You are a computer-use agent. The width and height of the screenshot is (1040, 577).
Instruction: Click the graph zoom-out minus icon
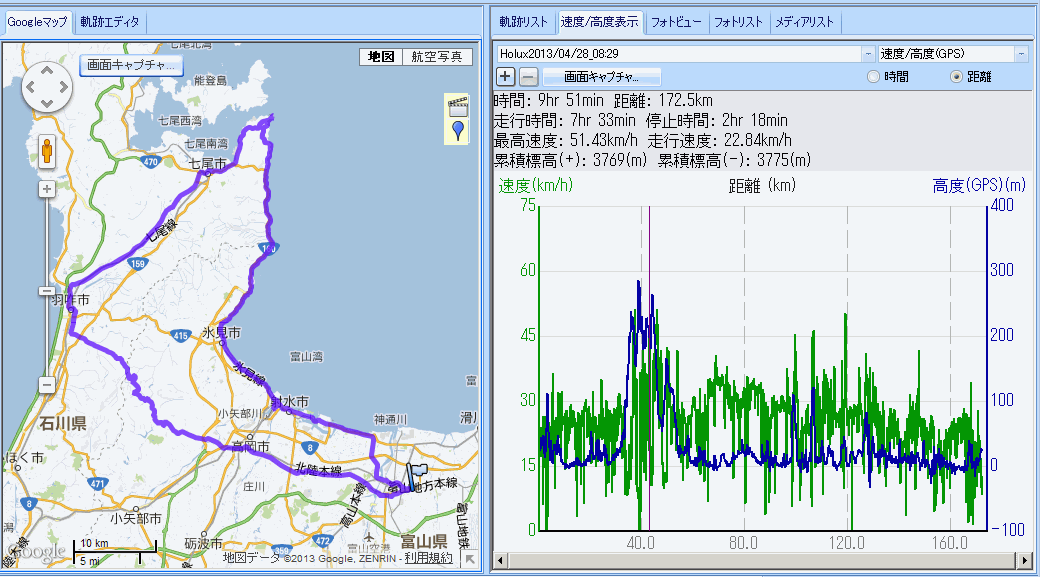click(529, 76)
